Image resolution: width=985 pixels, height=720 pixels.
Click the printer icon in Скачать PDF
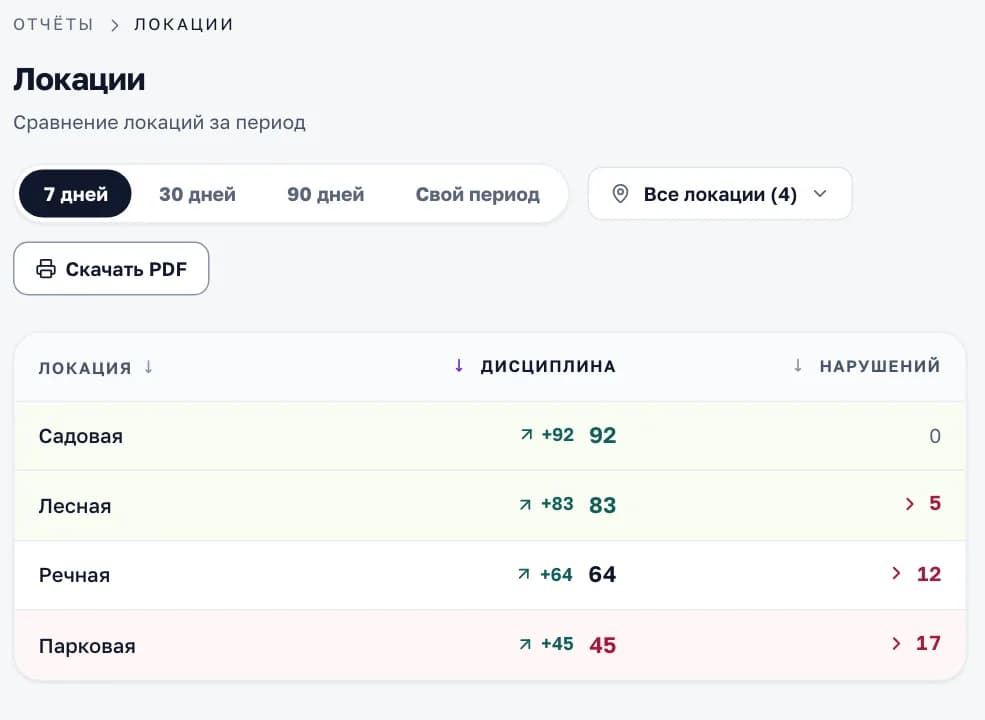pyautogui.click(x=46, y=269)
